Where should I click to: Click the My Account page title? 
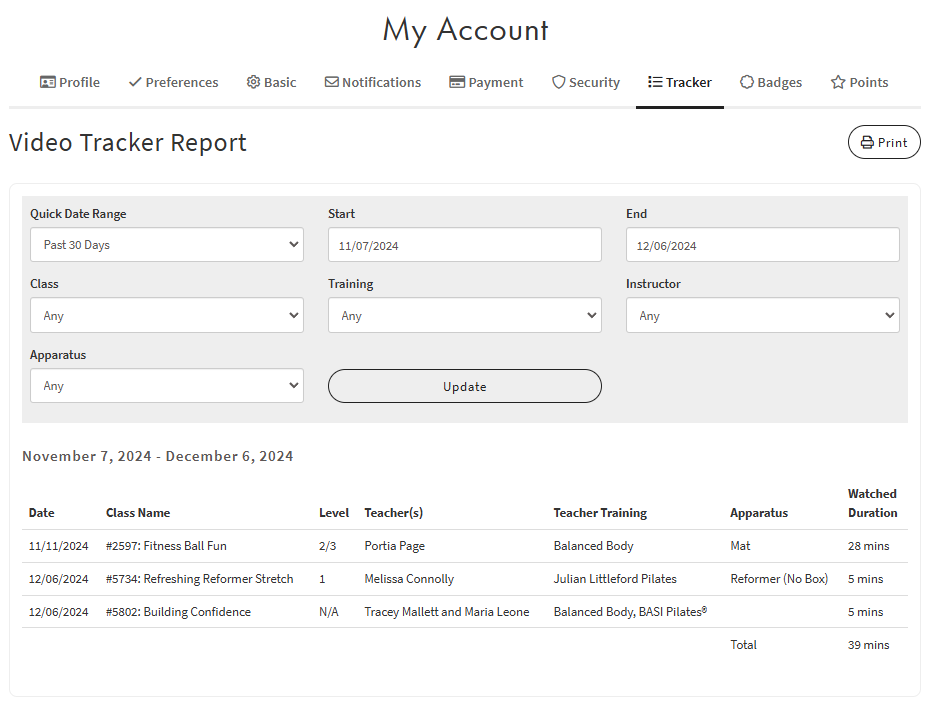tap(465, 30)
